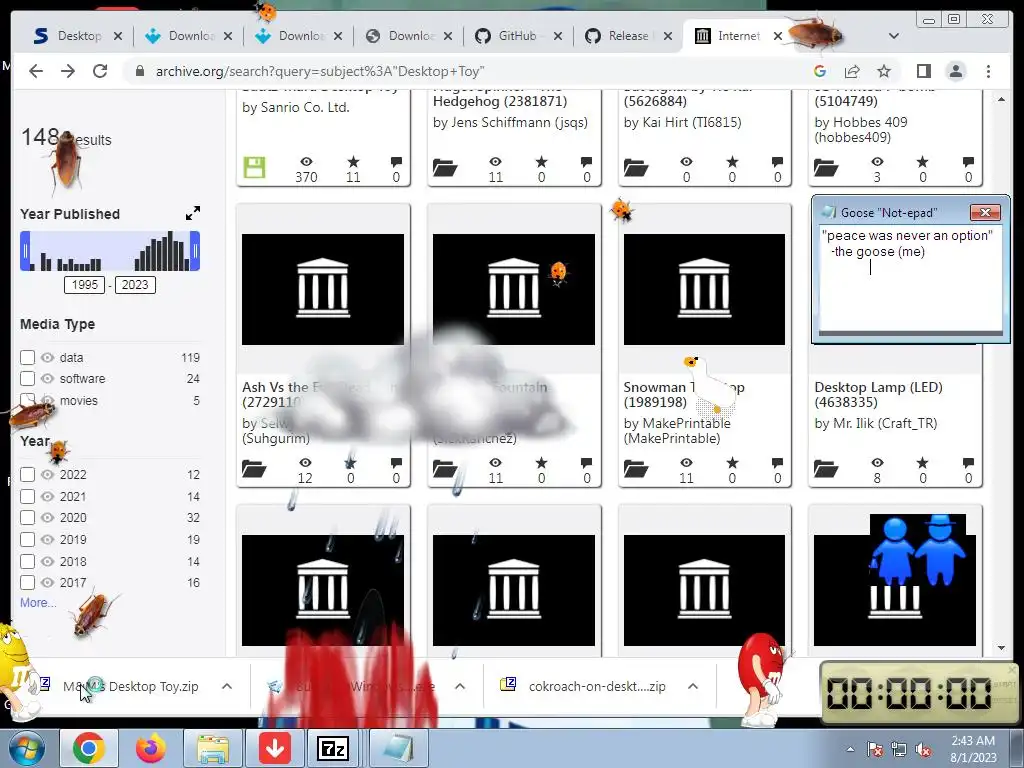The image size is (1024, 768).
Task: Go back to the previous page
Action: (36, 71)
